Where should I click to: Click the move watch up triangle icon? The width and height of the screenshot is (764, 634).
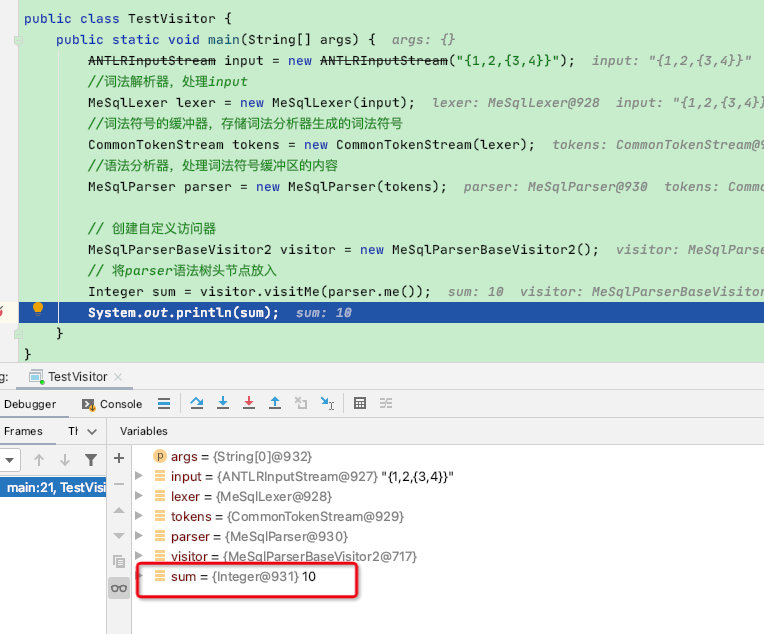pyautogui.click(x=119, y=510)
